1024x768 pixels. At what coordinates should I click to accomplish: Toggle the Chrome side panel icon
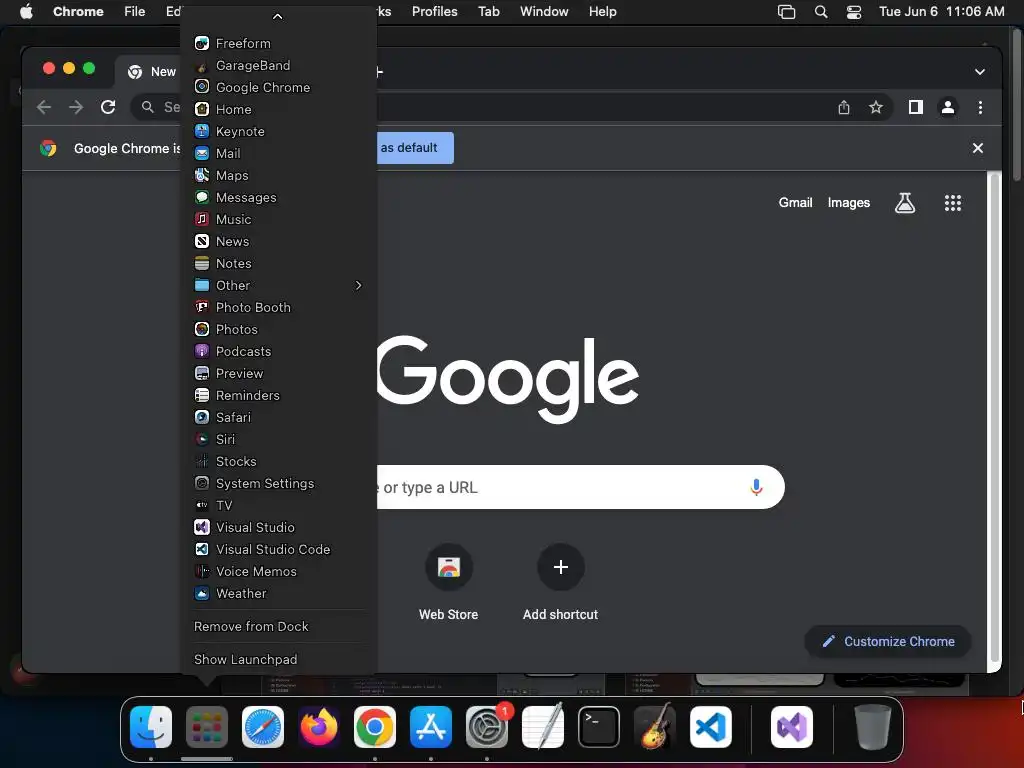pos(916,107)
